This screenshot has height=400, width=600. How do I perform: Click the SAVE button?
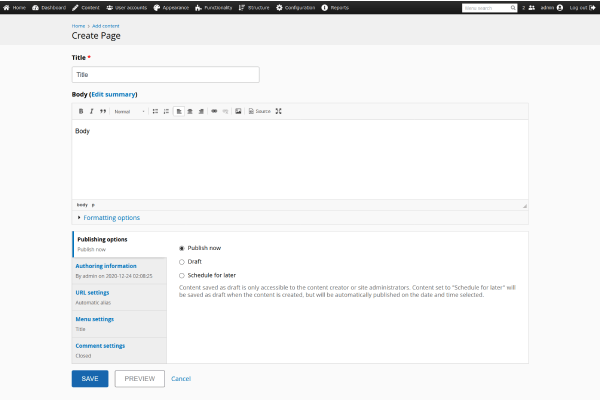90,379
